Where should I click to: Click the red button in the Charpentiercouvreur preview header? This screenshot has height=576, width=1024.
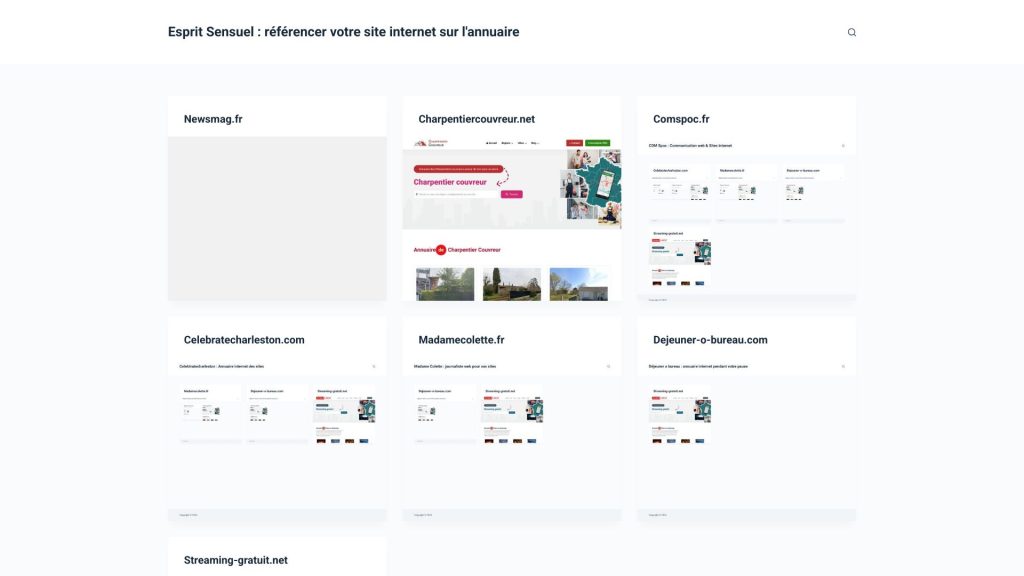pyautogui.click(x=574, y=143)
